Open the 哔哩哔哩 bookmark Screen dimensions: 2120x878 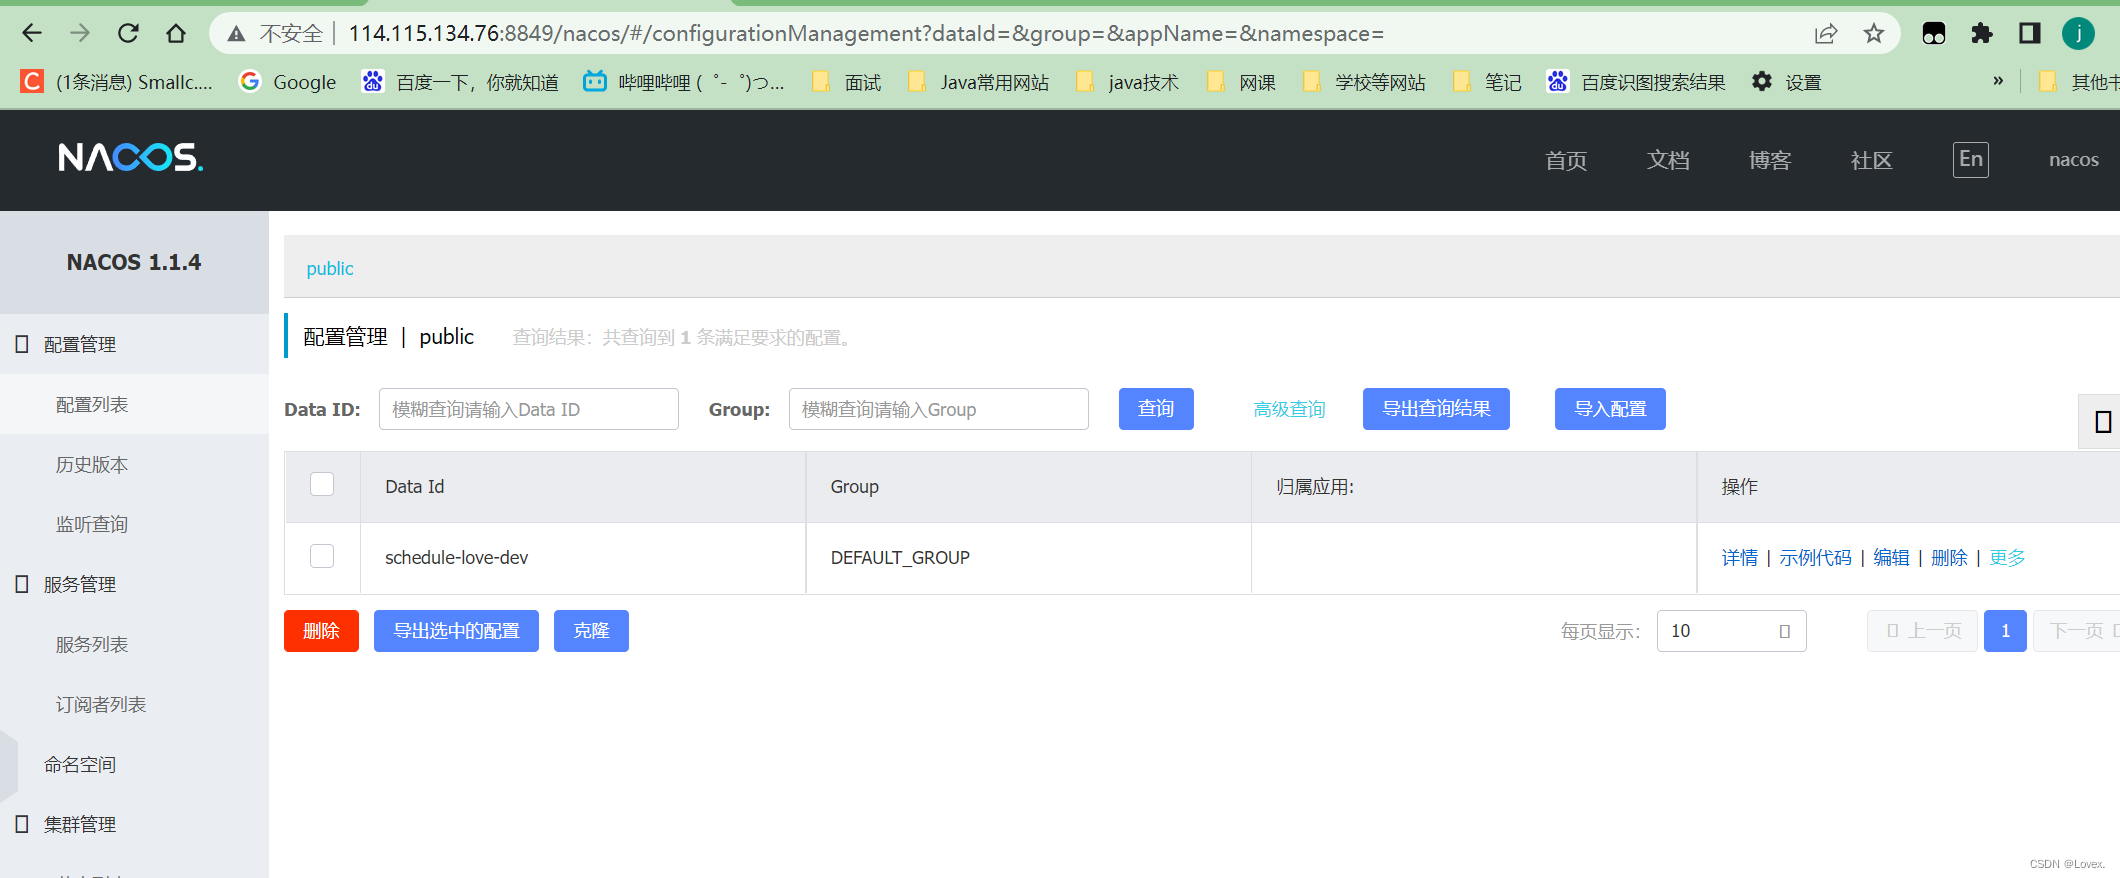684,82
